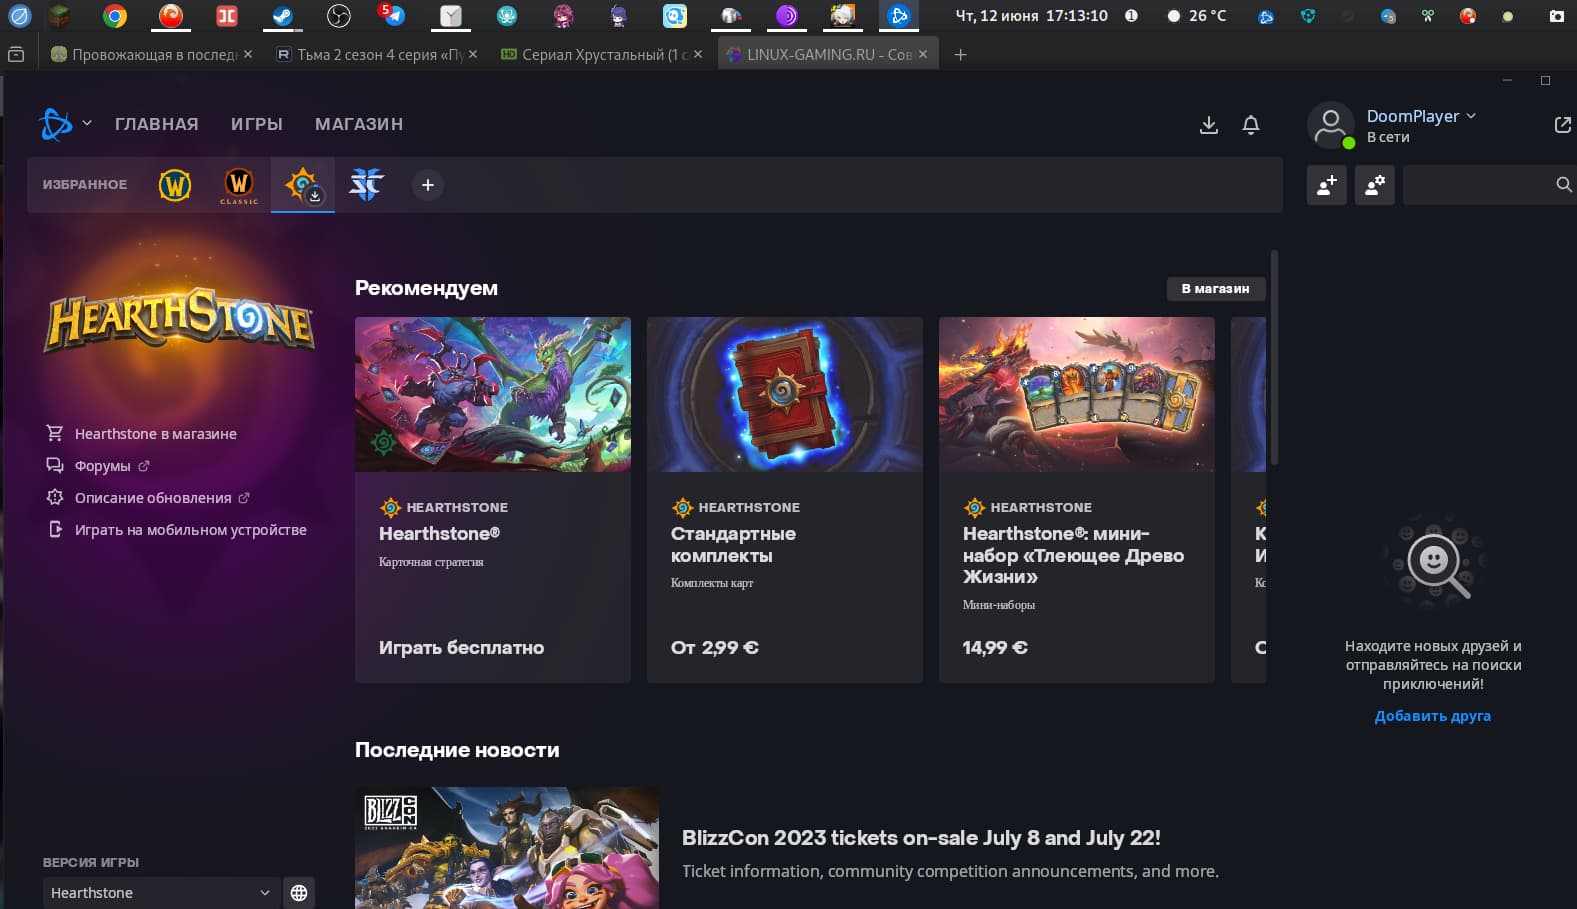Pop out the friends list window

[1562, 125]
